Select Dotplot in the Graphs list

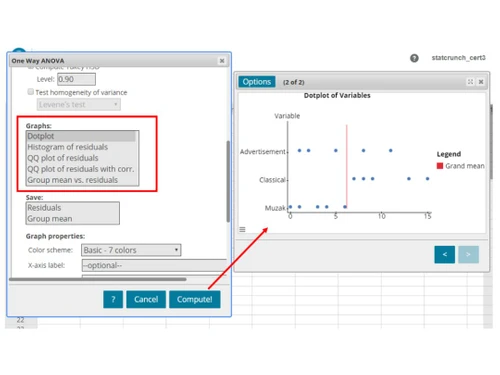(x=81, y=136)
